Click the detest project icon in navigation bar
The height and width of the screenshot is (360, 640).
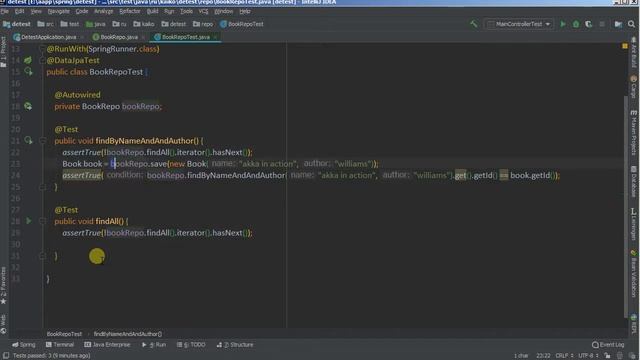[6, 24]
